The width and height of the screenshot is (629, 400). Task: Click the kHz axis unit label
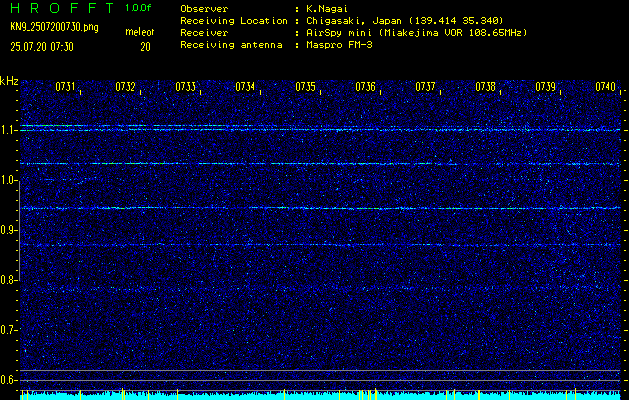pos(9,81)
